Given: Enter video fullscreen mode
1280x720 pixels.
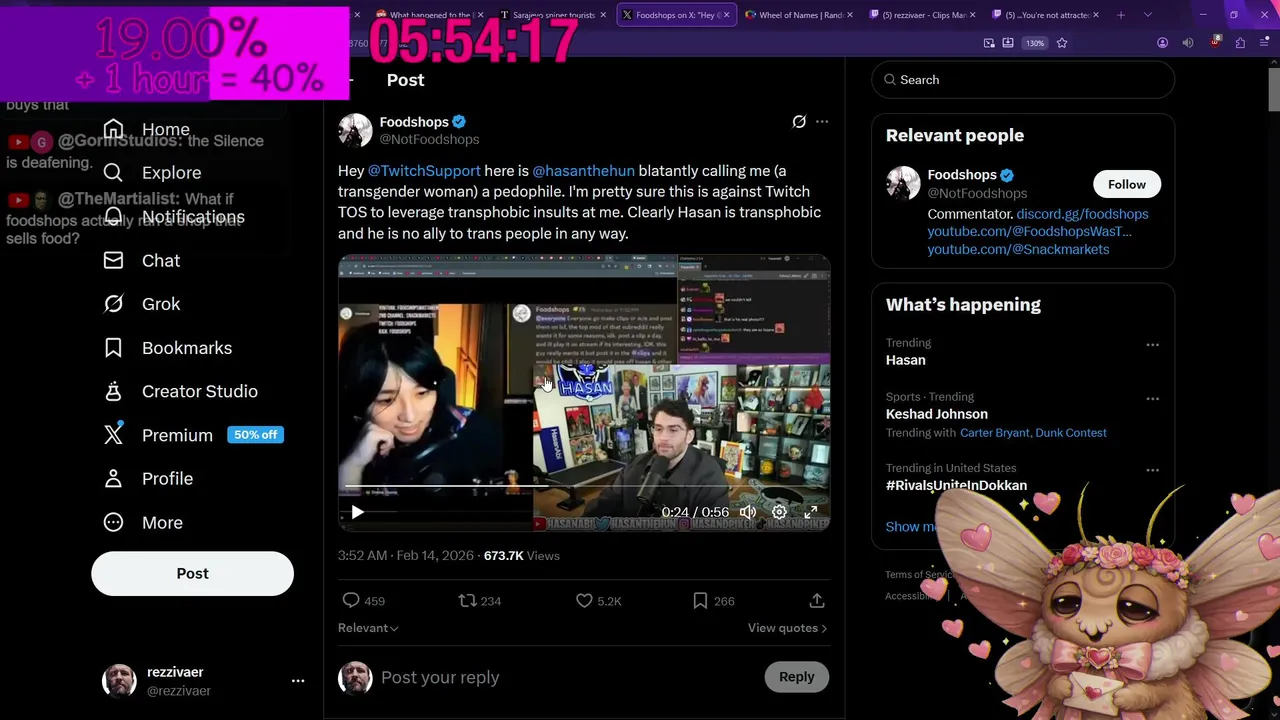Looking at the screenshot, I should coord(811,512).
